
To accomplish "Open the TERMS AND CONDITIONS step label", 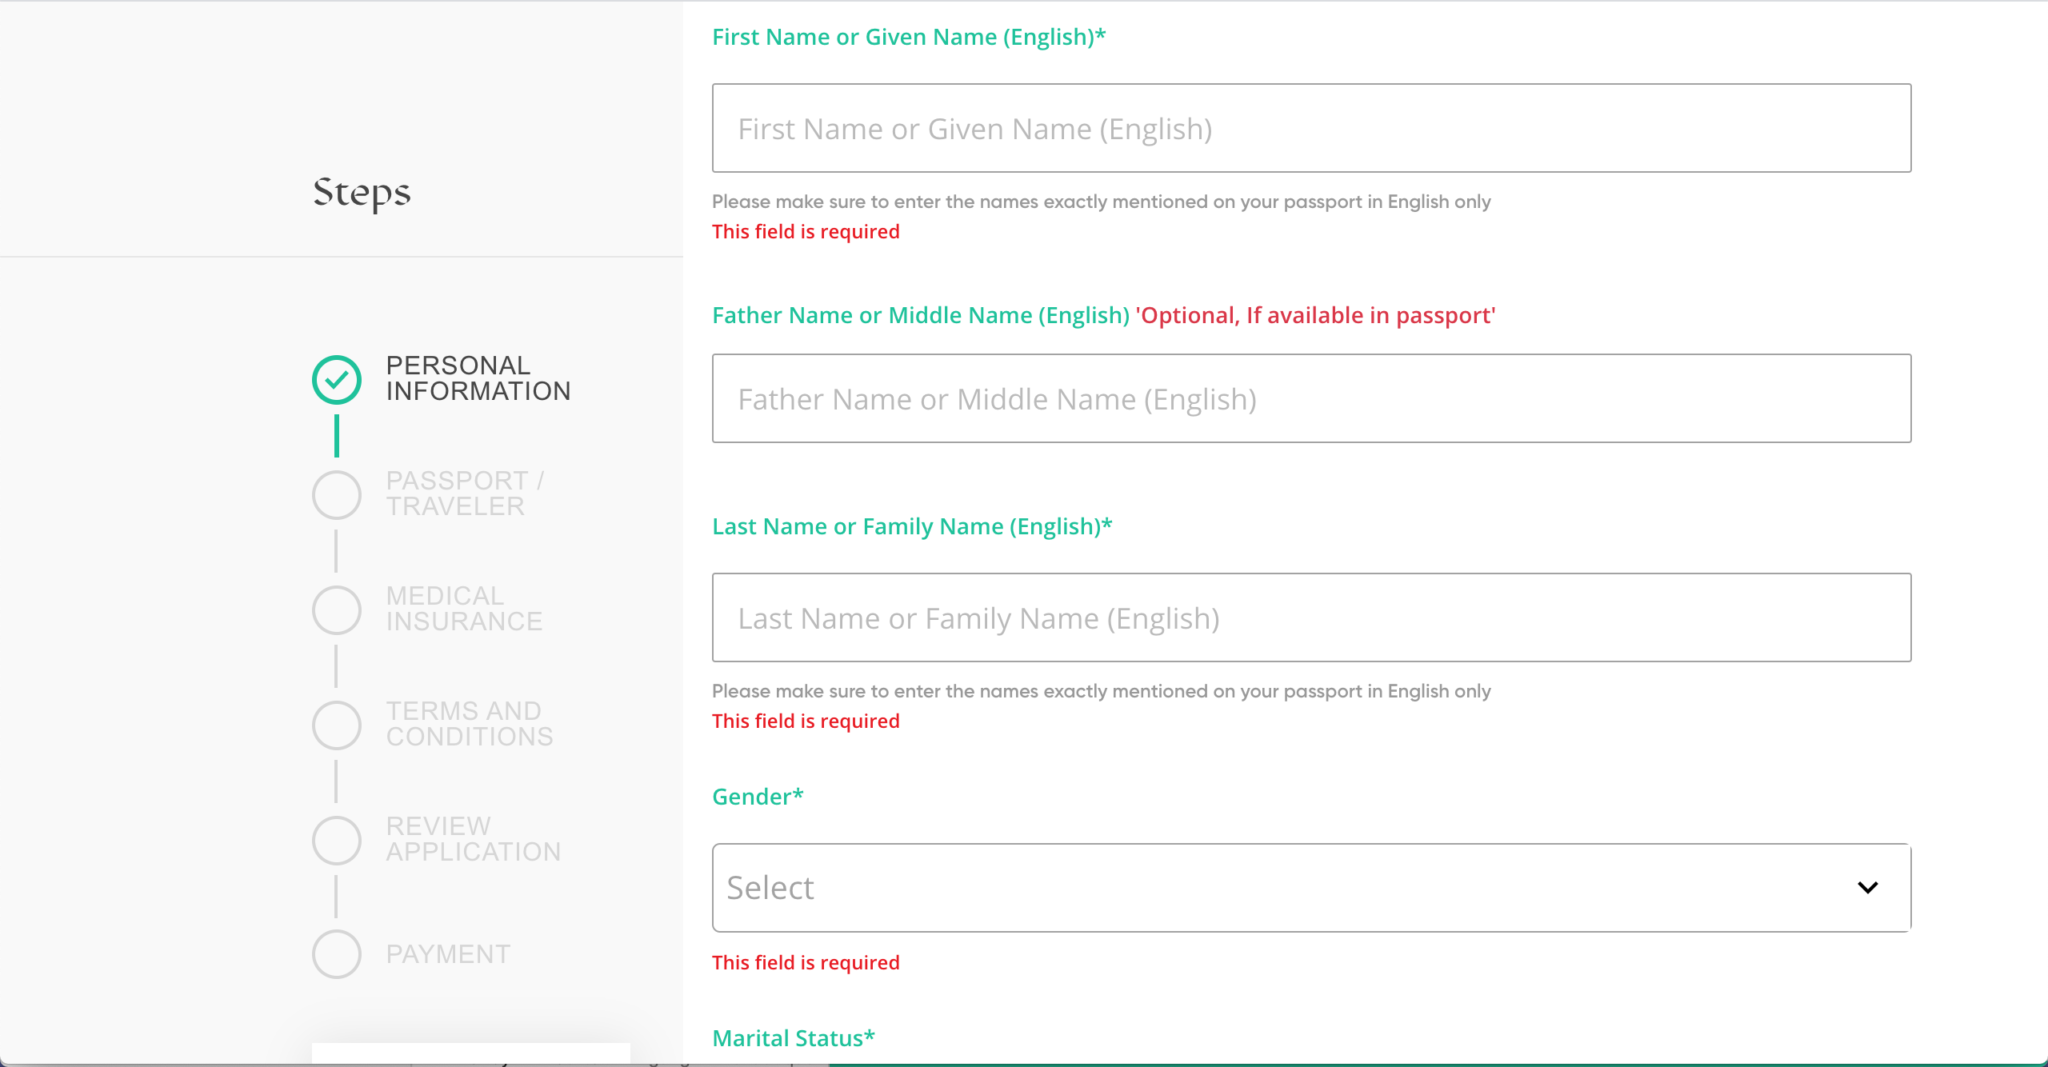I will [469, 724].
